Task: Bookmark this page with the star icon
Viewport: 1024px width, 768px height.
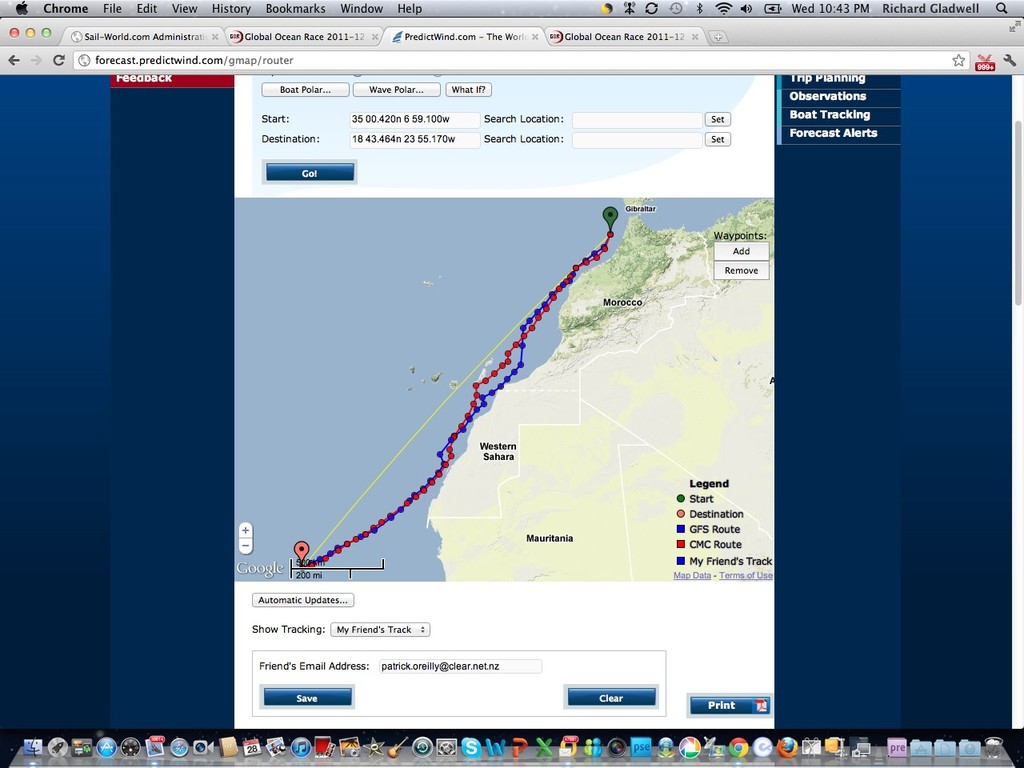Action: click(958, 60)
